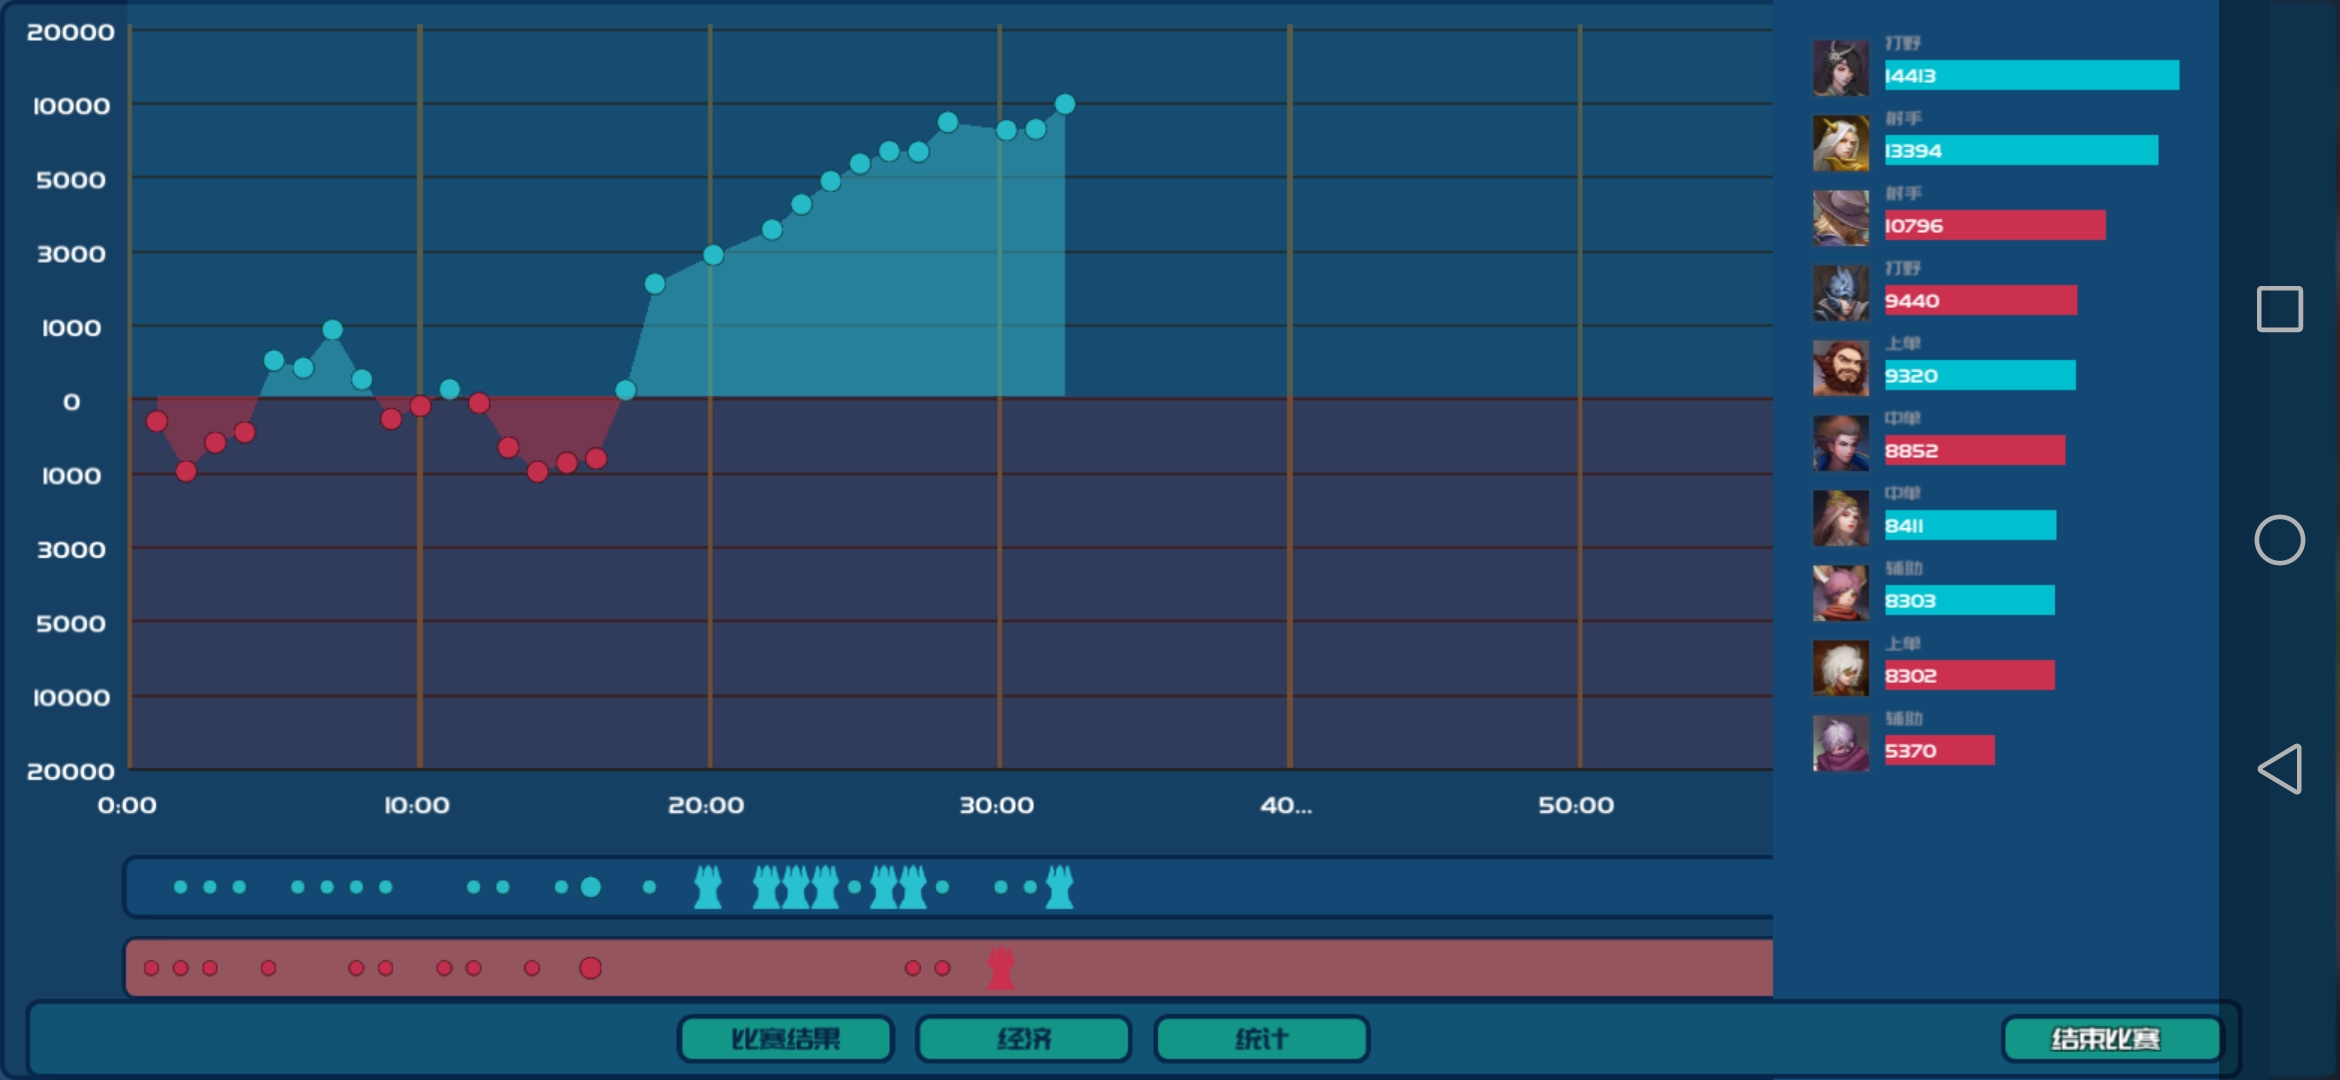Image resolution: width=2340 pixels, height=1080 pixels.
Task: Tap the Android recent apps square icon
Action: 2280,309
